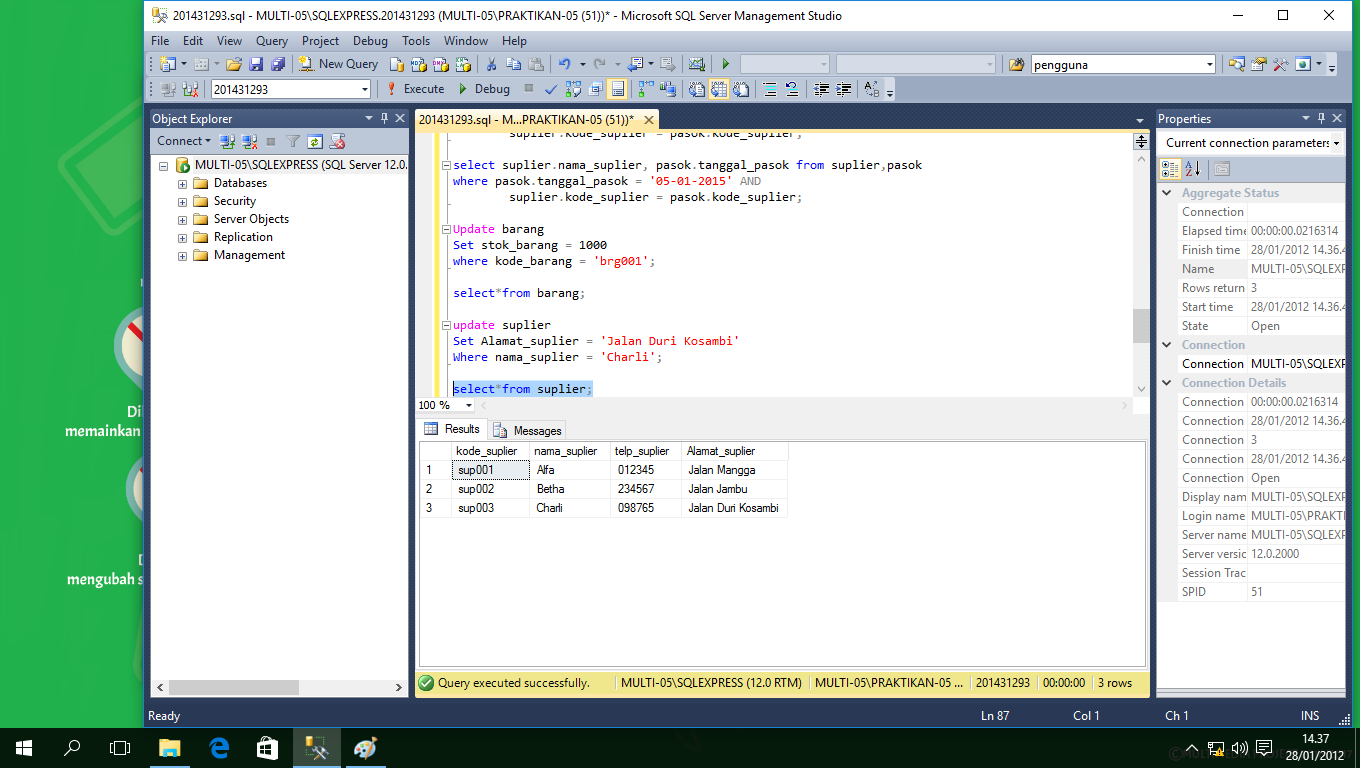The image size is (1360, 768).
Task: Parse the query using the checkmark icon
Action: coord(550,89)
